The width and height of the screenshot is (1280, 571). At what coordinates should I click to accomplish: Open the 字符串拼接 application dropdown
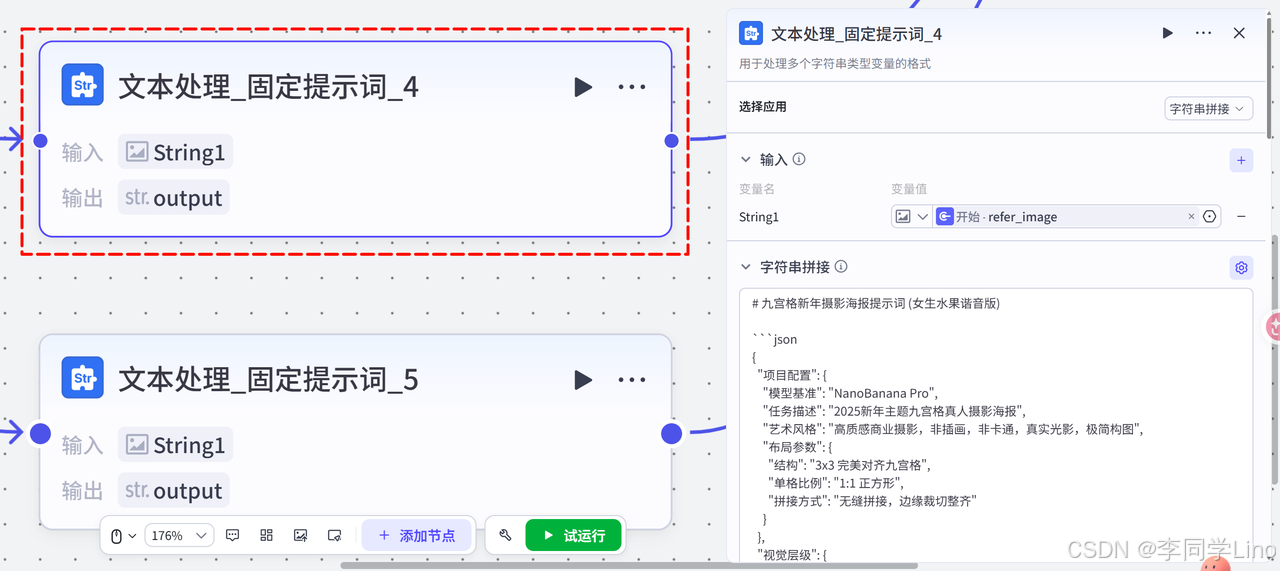click(1209, 108)
